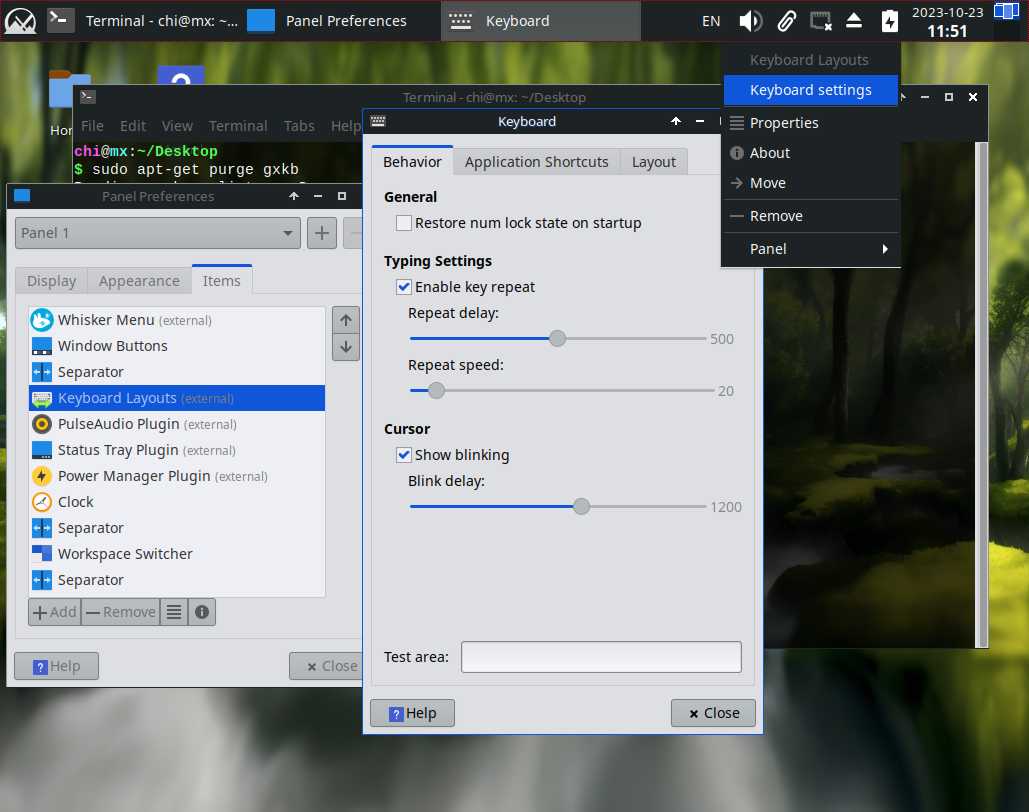This screenshot has width=1029, height=812.
Task: Click the EN keyboard layout indicator
Action: (711, 21)
